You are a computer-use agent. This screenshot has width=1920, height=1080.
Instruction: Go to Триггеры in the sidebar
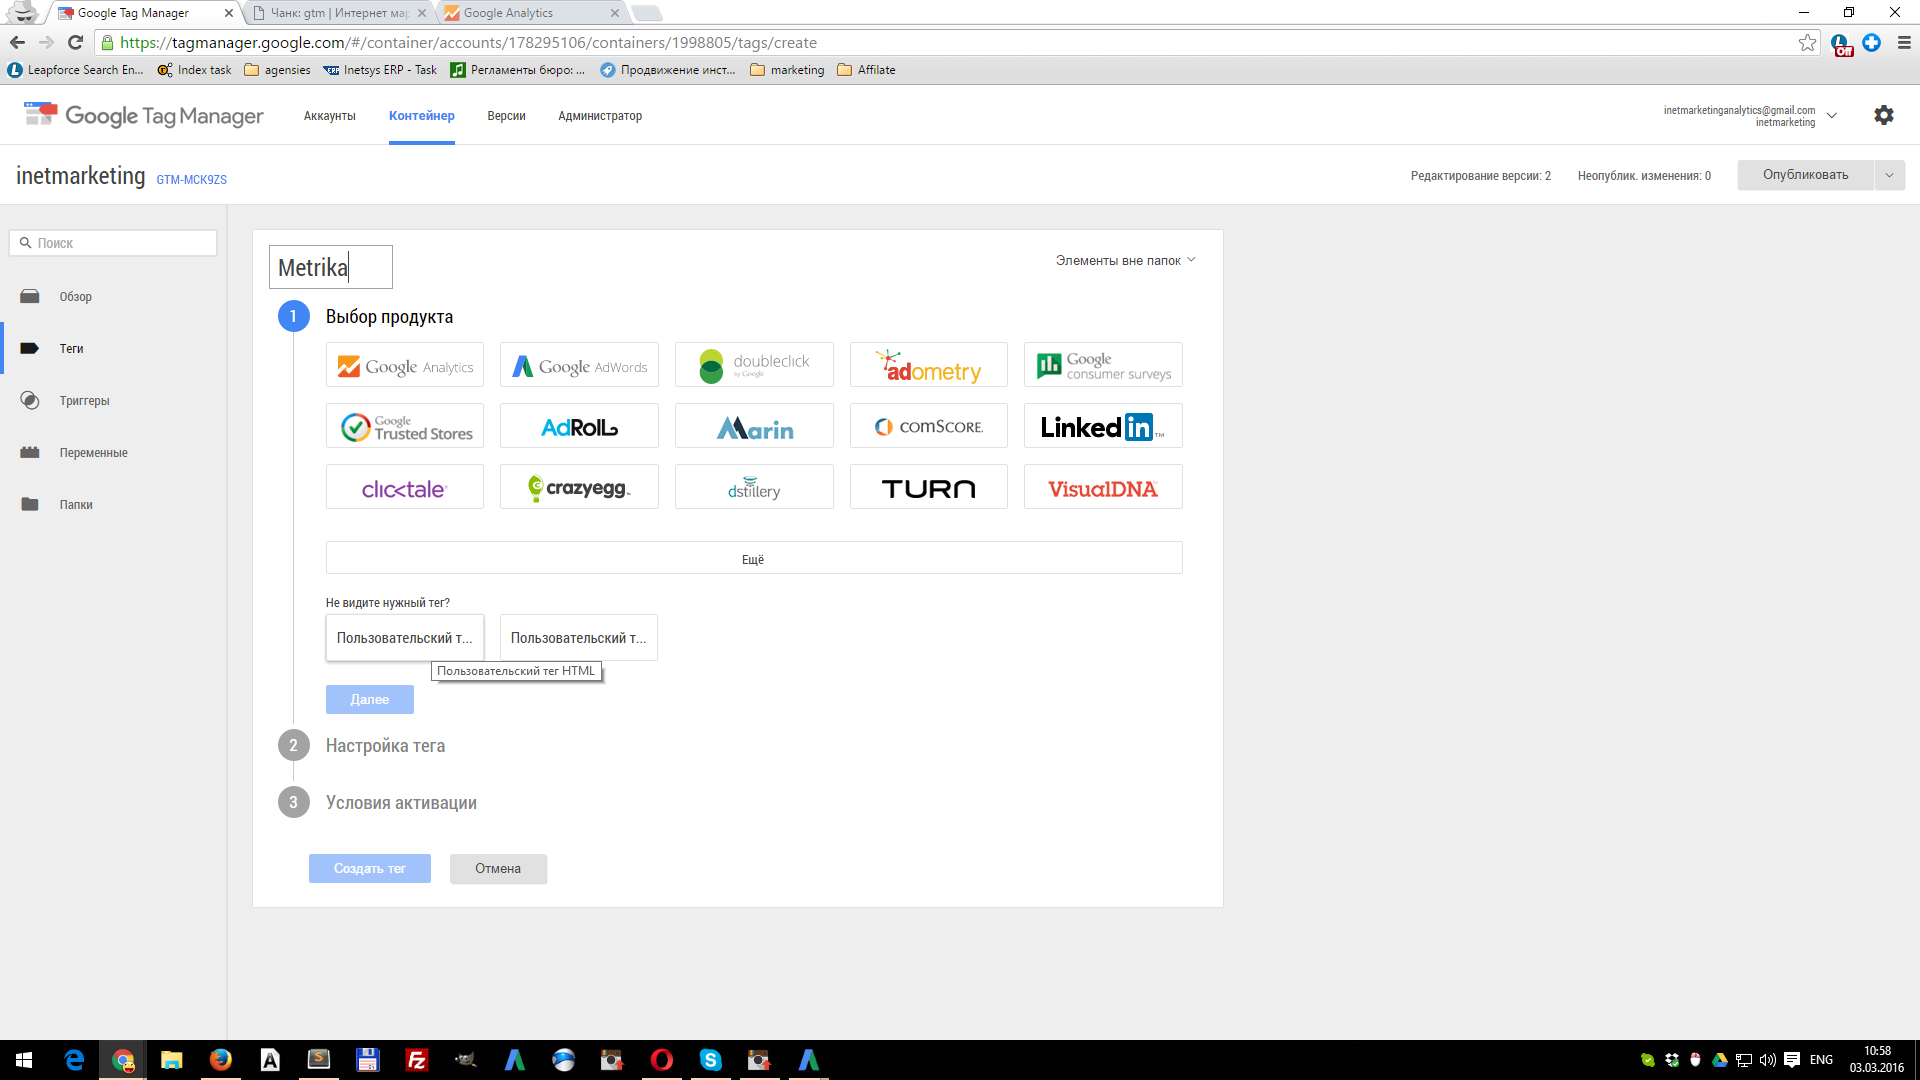click(x=84, y=401)
